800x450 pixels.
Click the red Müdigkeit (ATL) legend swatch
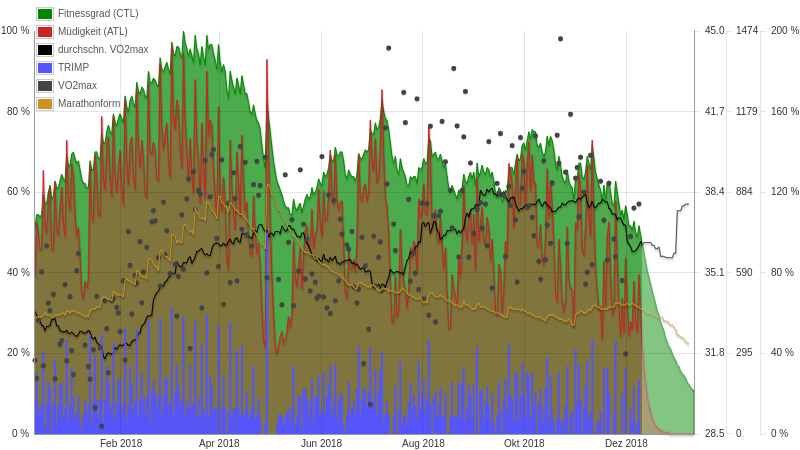(x=45, y=32)
